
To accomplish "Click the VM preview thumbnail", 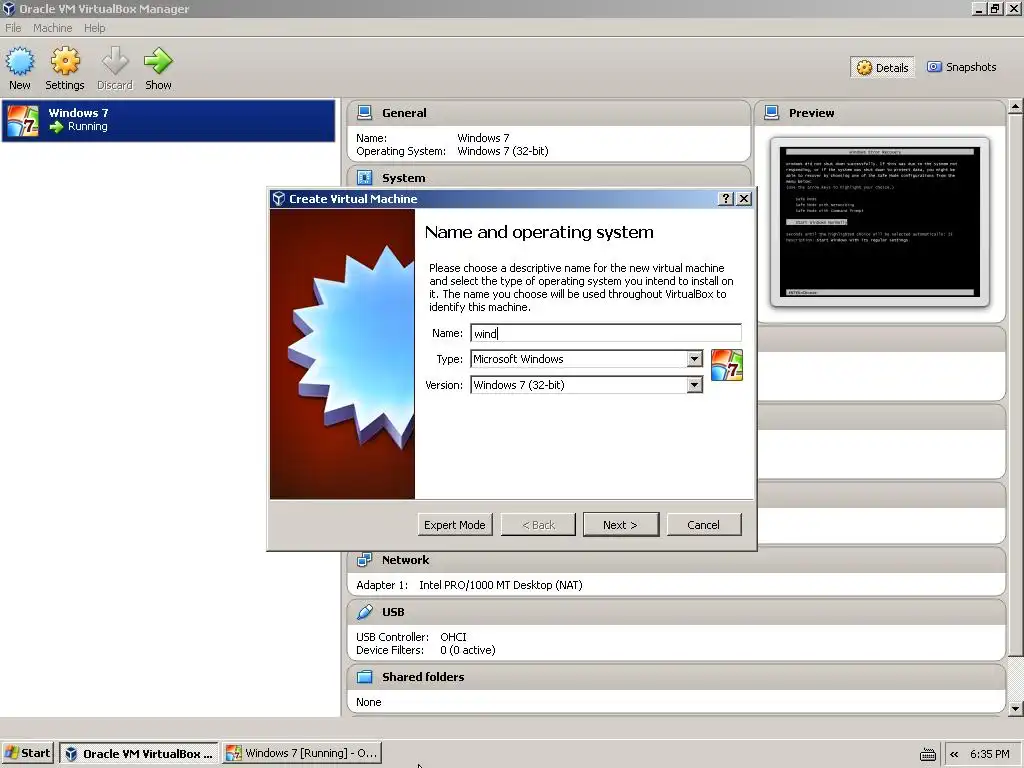I will point(880,222).
